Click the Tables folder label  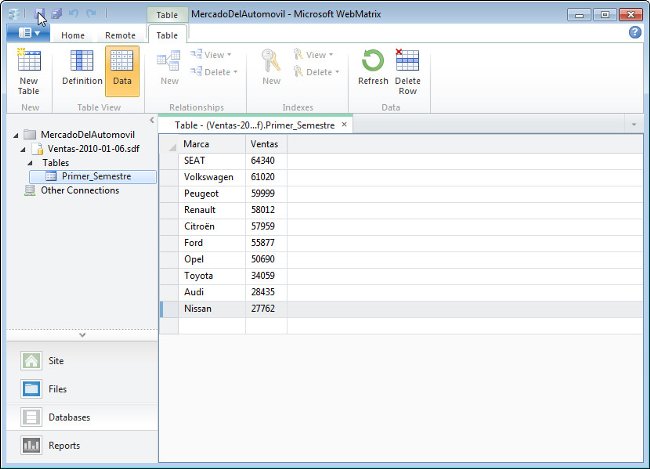click(x=56, y=163)
